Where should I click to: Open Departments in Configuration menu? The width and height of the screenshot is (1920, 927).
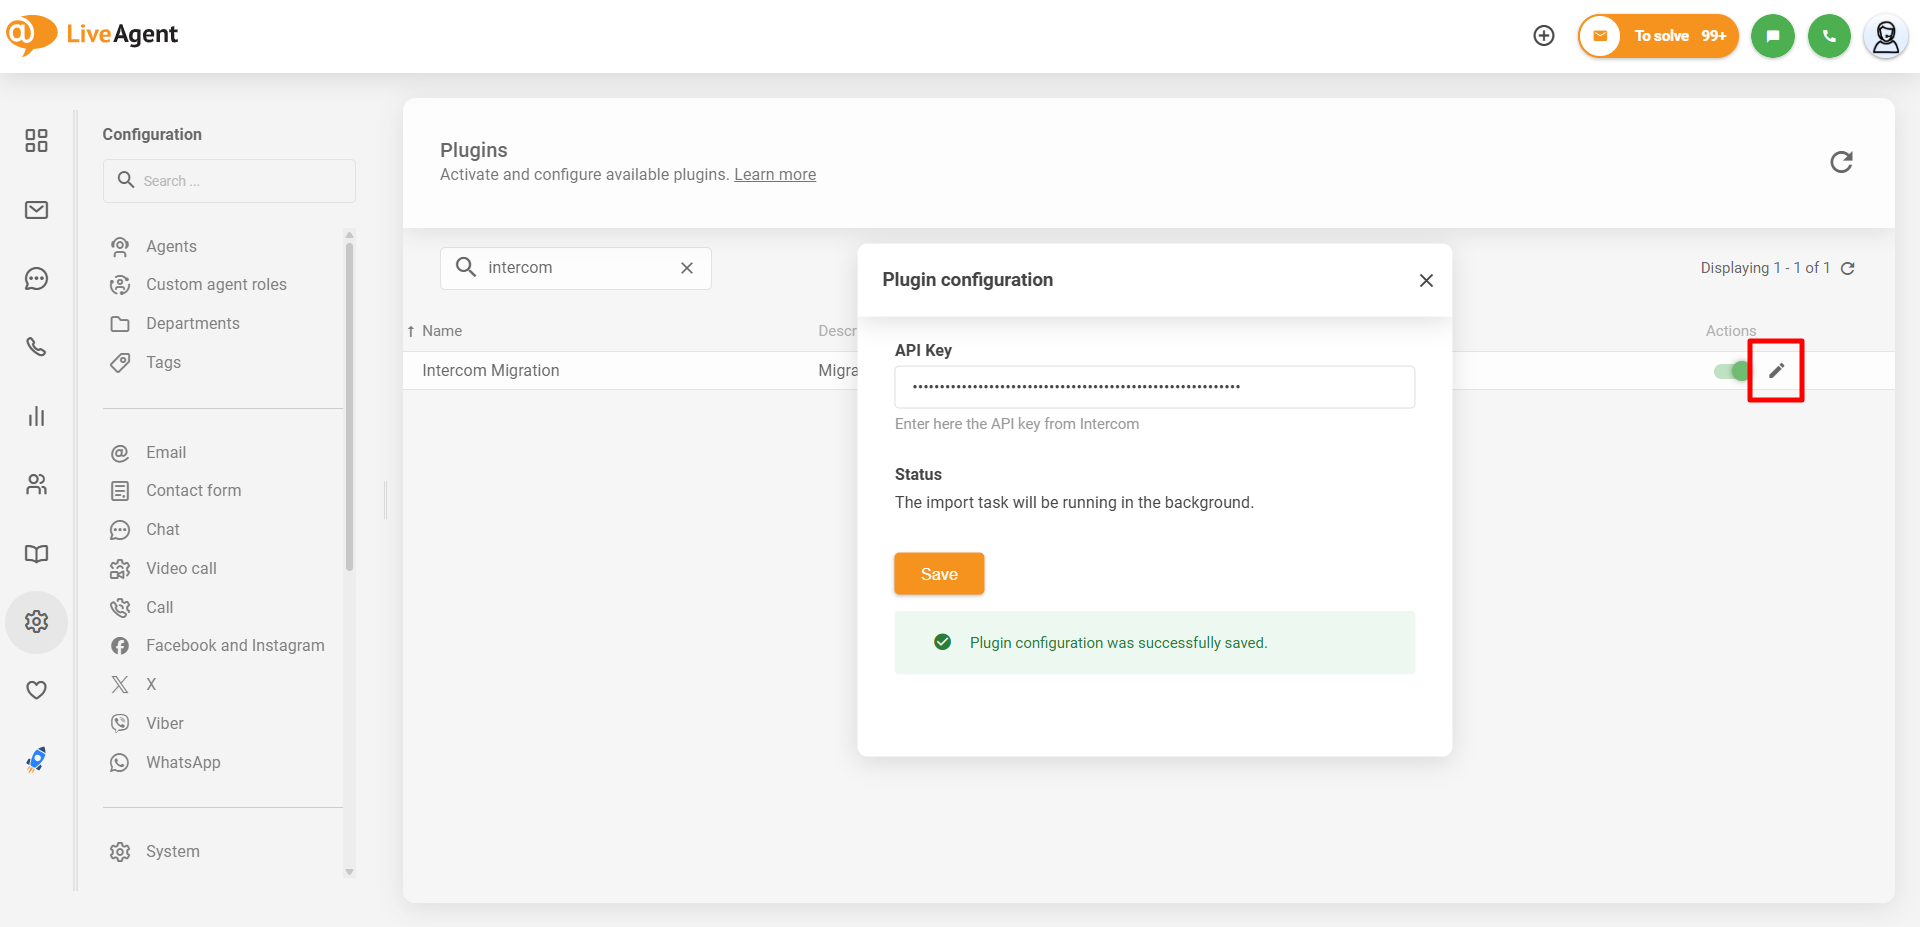pyautogui.click(x=192, y=324)
